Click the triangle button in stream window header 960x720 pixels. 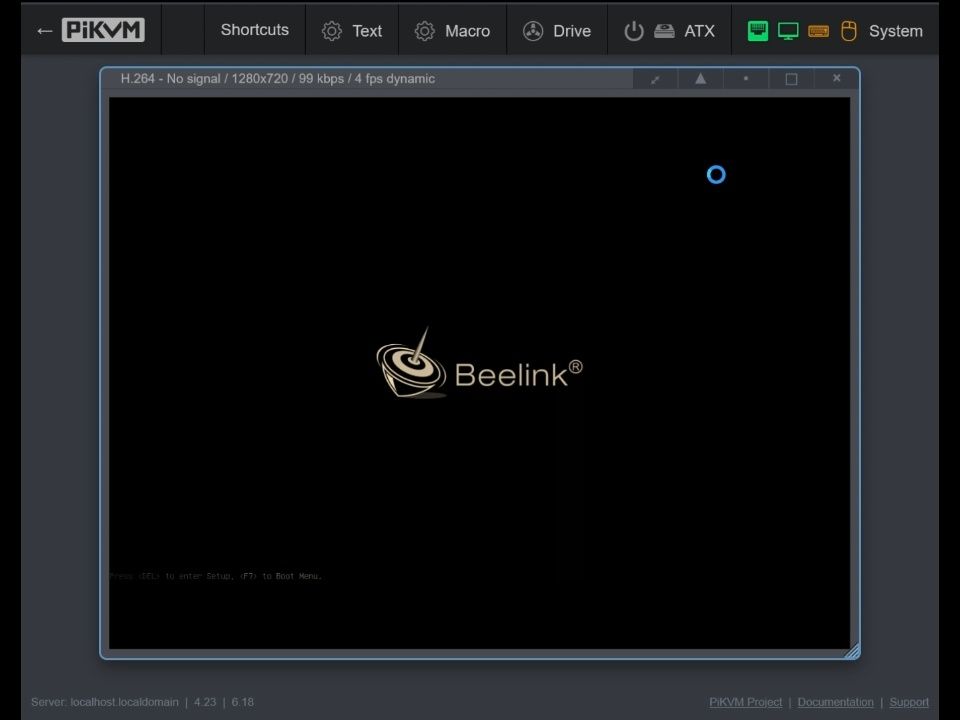(x=701, y=79)
